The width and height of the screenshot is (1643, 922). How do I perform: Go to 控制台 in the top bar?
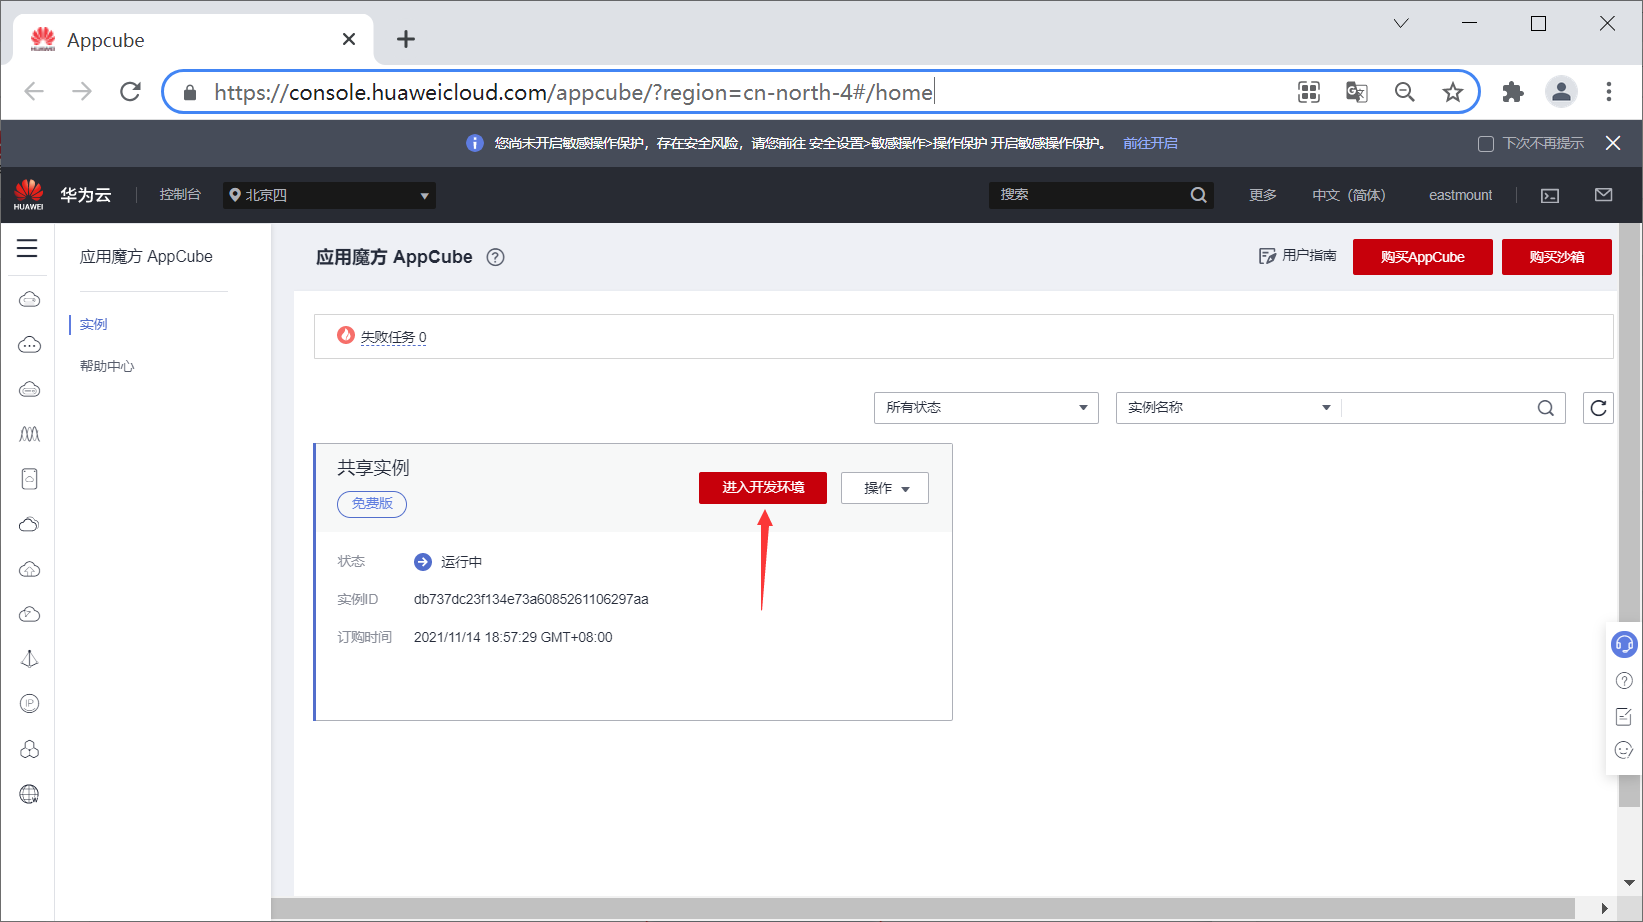[x=180, y=195]
